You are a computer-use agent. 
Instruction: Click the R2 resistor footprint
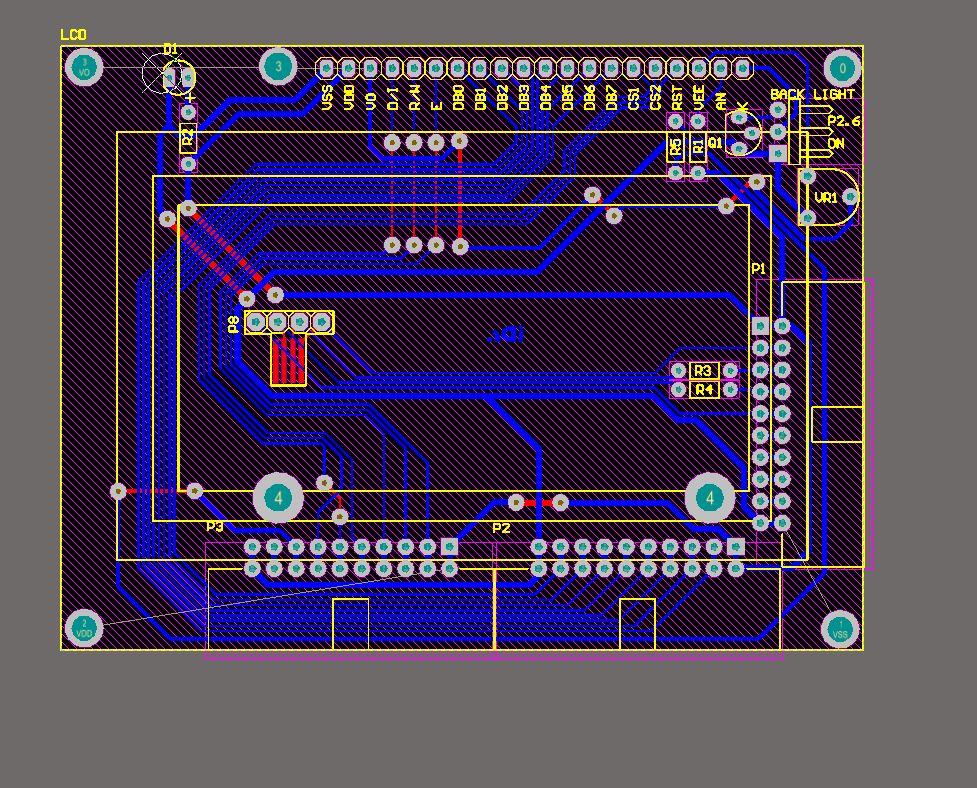[187, 138]
